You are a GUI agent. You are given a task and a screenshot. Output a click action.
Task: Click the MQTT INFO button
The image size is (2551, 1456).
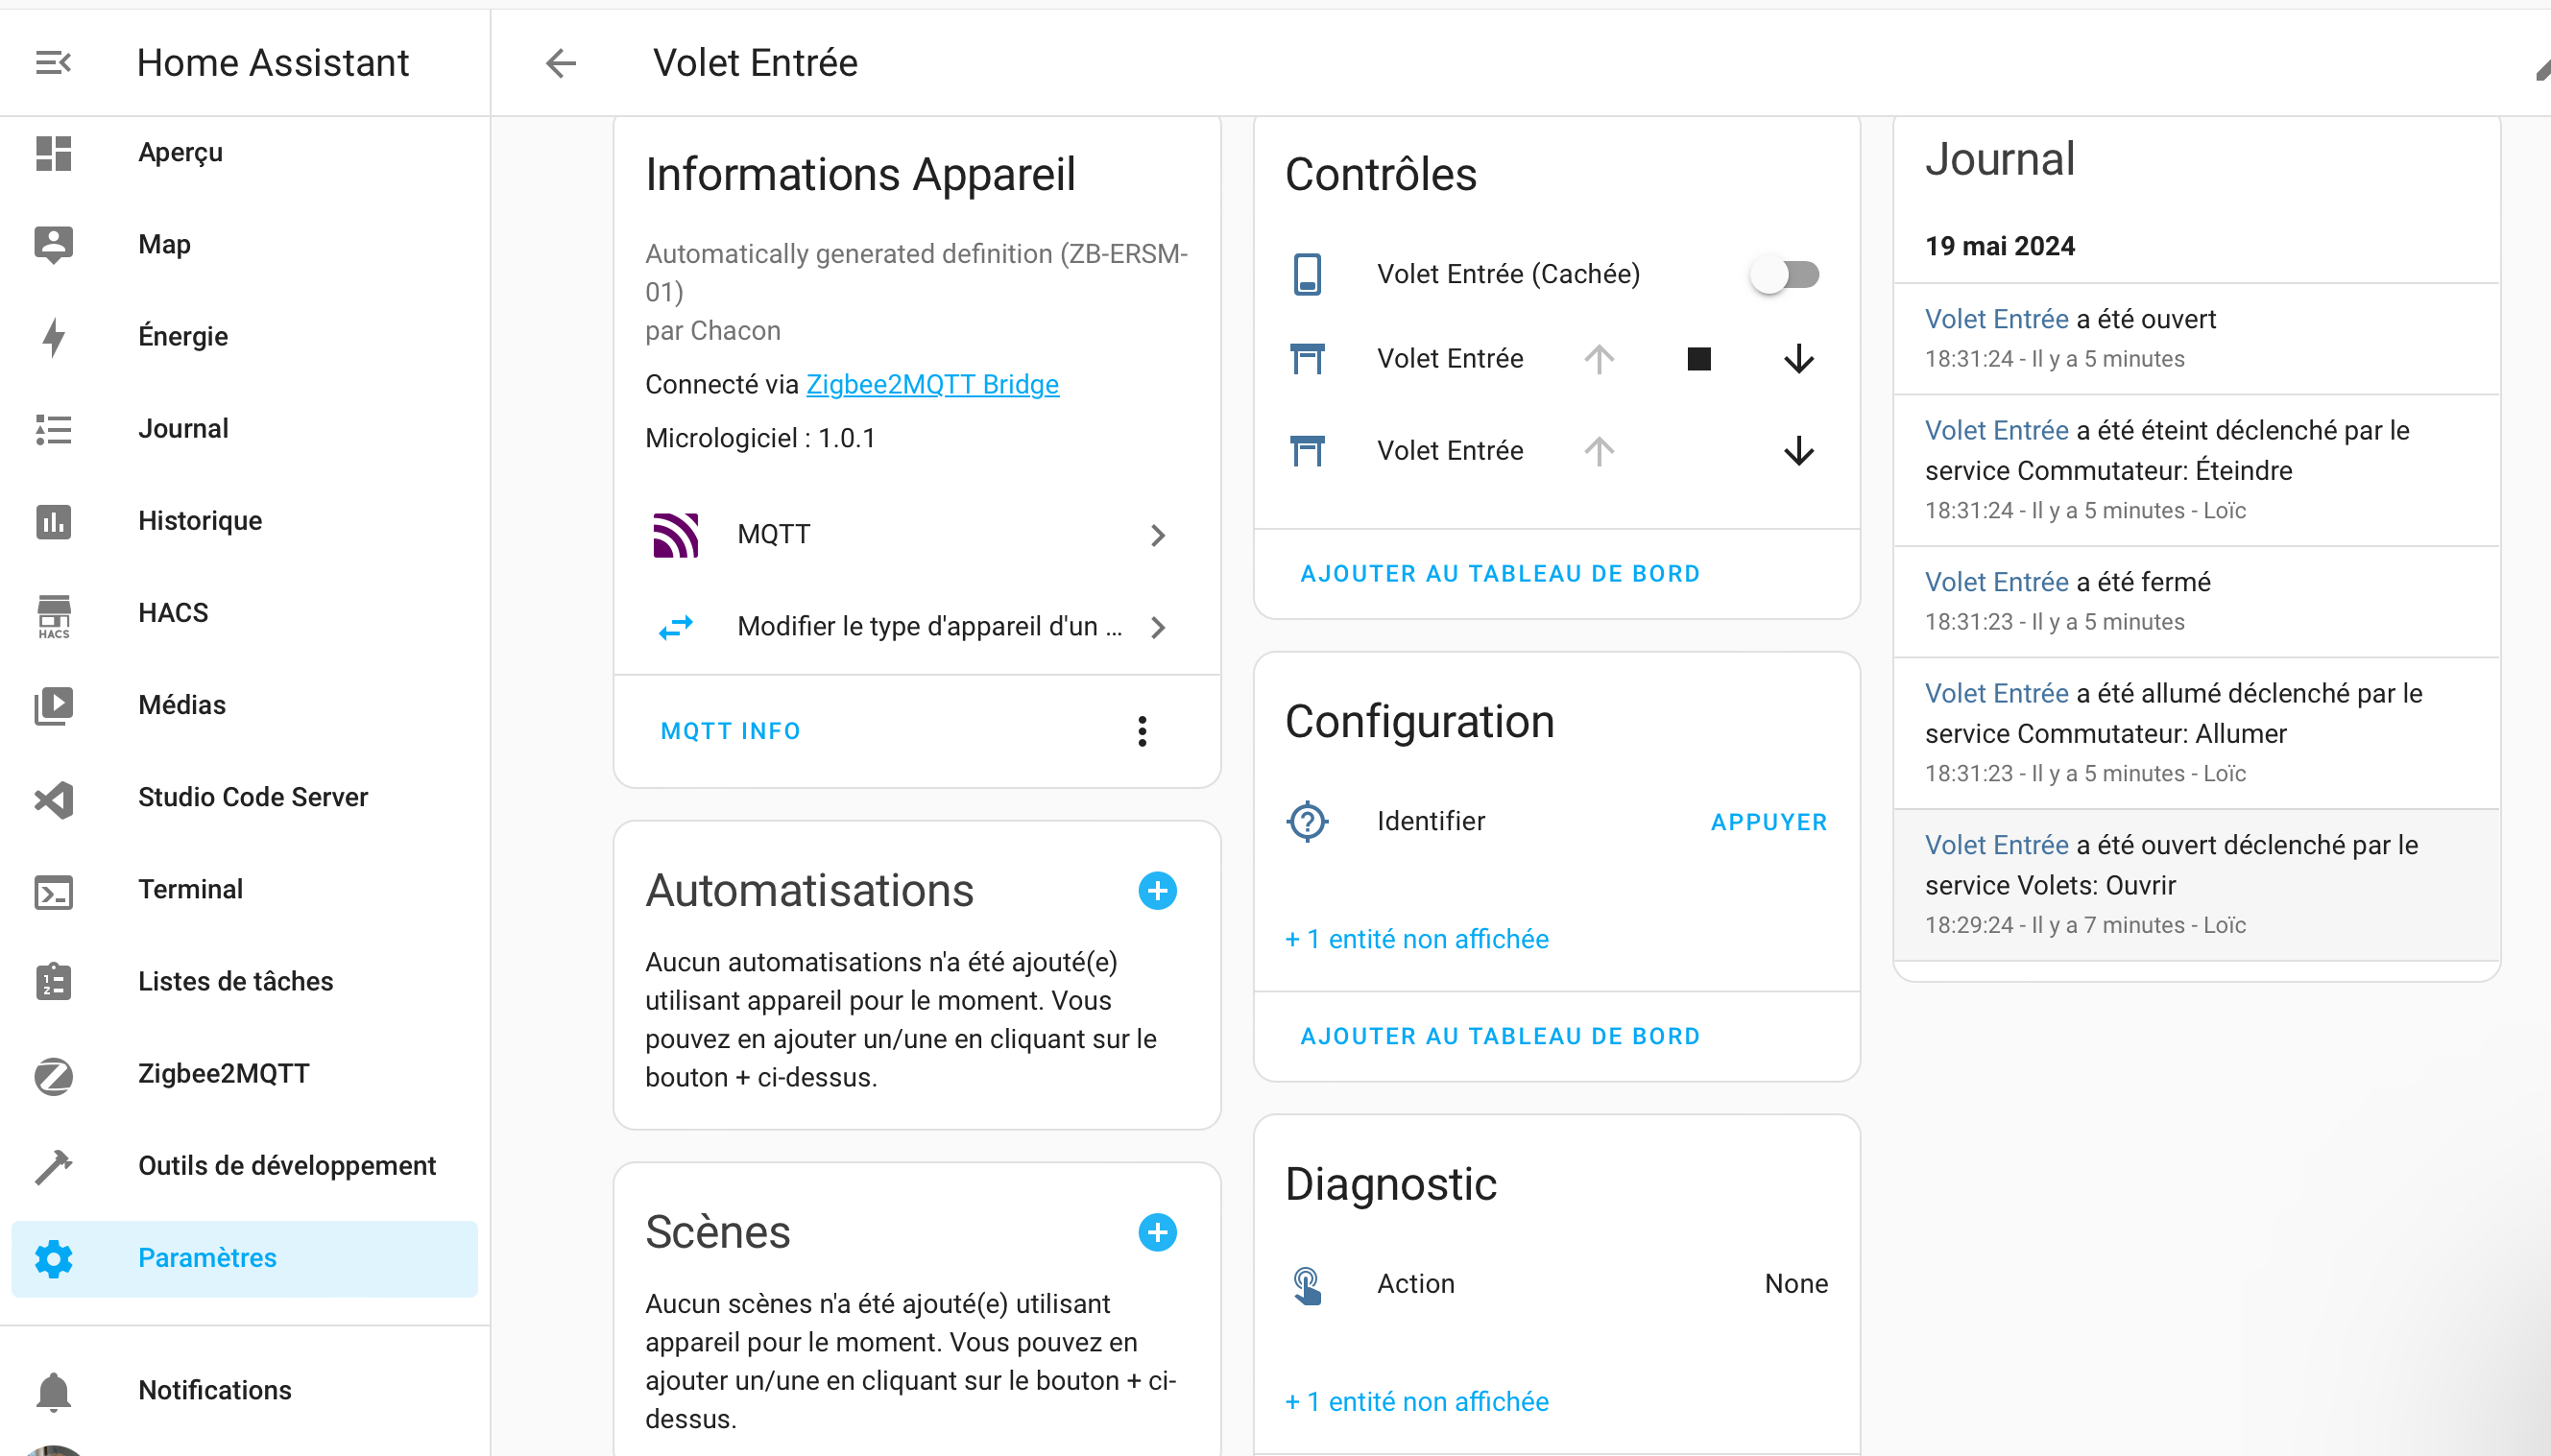click(730, 731)
